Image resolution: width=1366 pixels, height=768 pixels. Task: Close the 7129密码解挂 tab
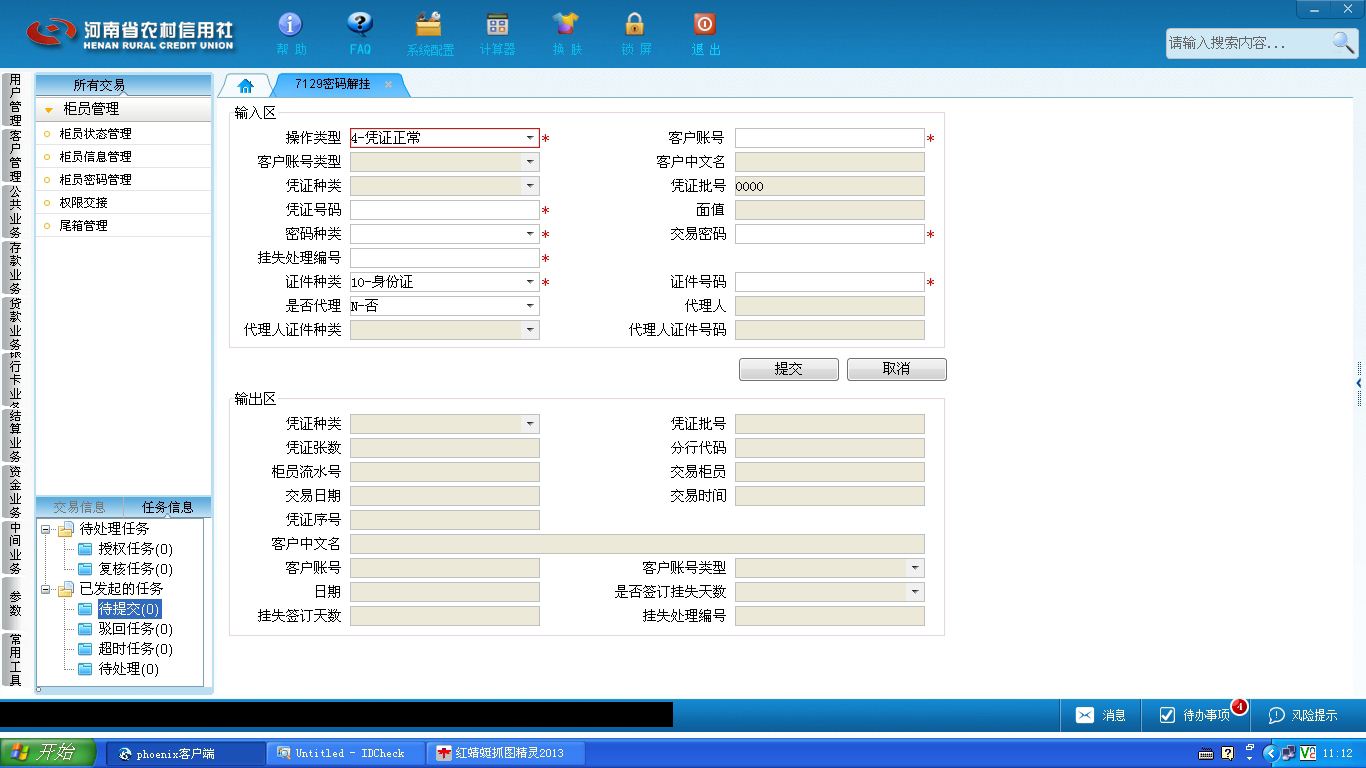point(388,85)
